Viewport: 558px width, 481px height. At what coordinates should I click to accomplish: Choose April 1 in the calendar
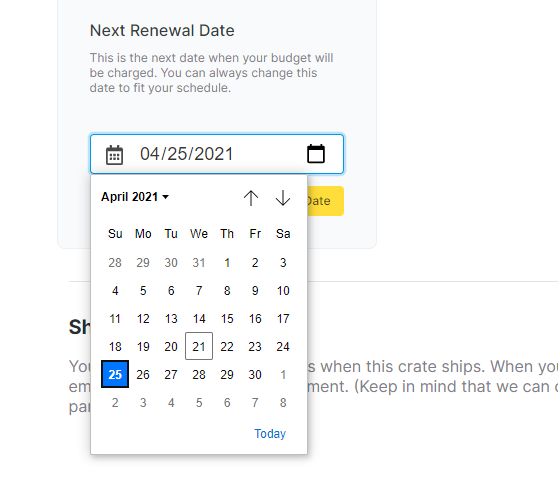coord(227,263)
